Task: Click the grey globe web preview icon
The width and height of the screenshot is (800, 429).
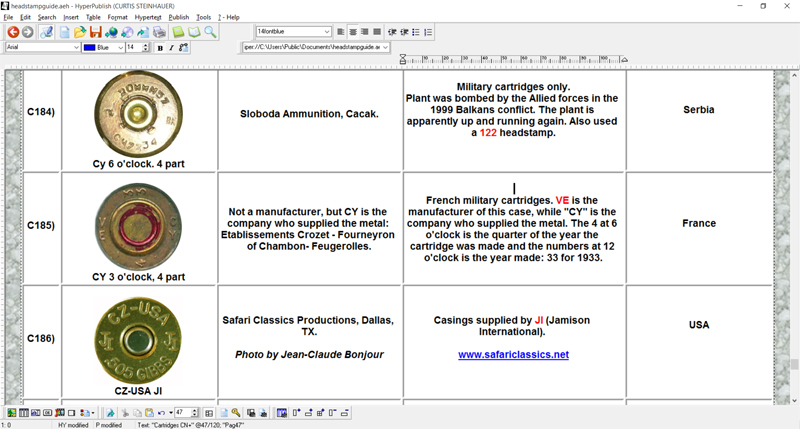Action: [x=127, y=32]
